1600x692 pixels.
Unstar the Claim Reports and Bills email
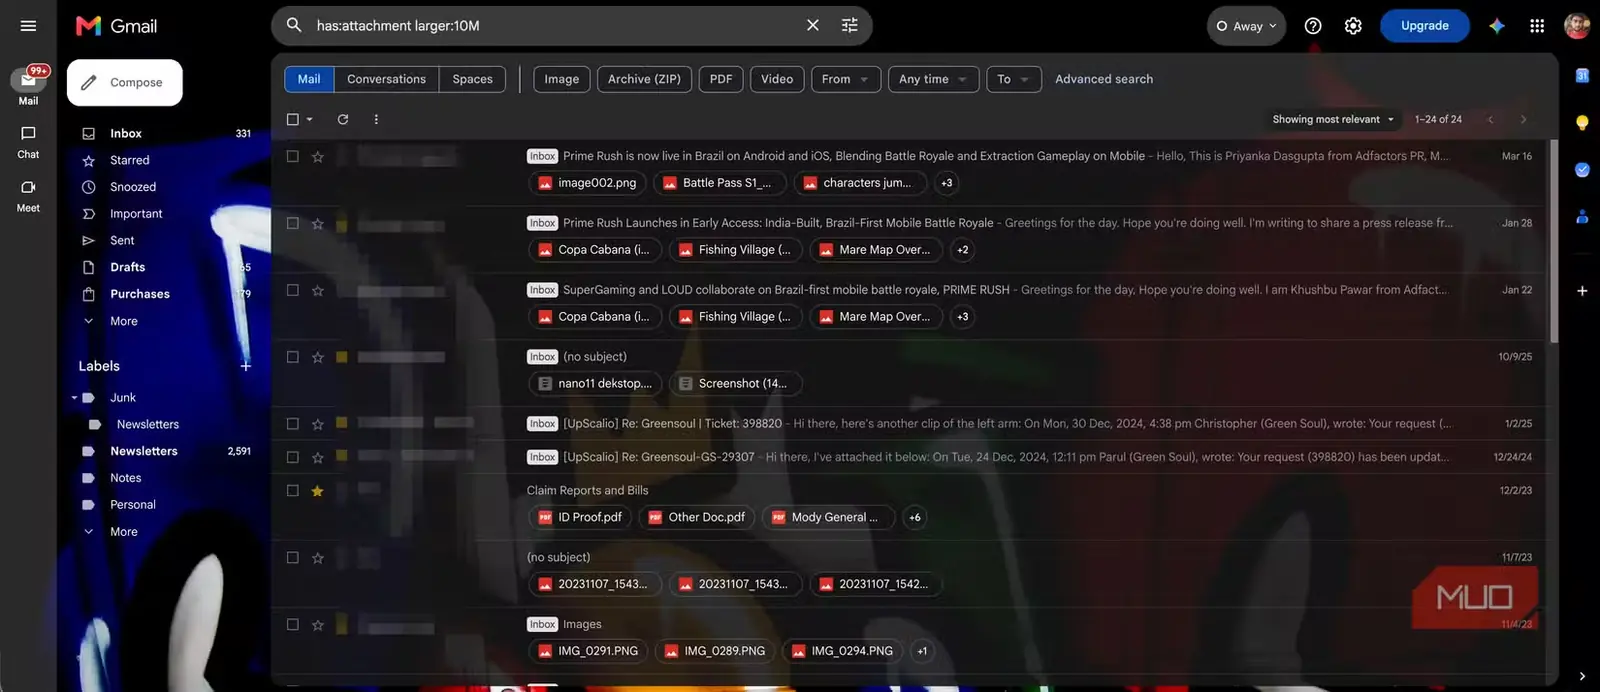point(318,491)
